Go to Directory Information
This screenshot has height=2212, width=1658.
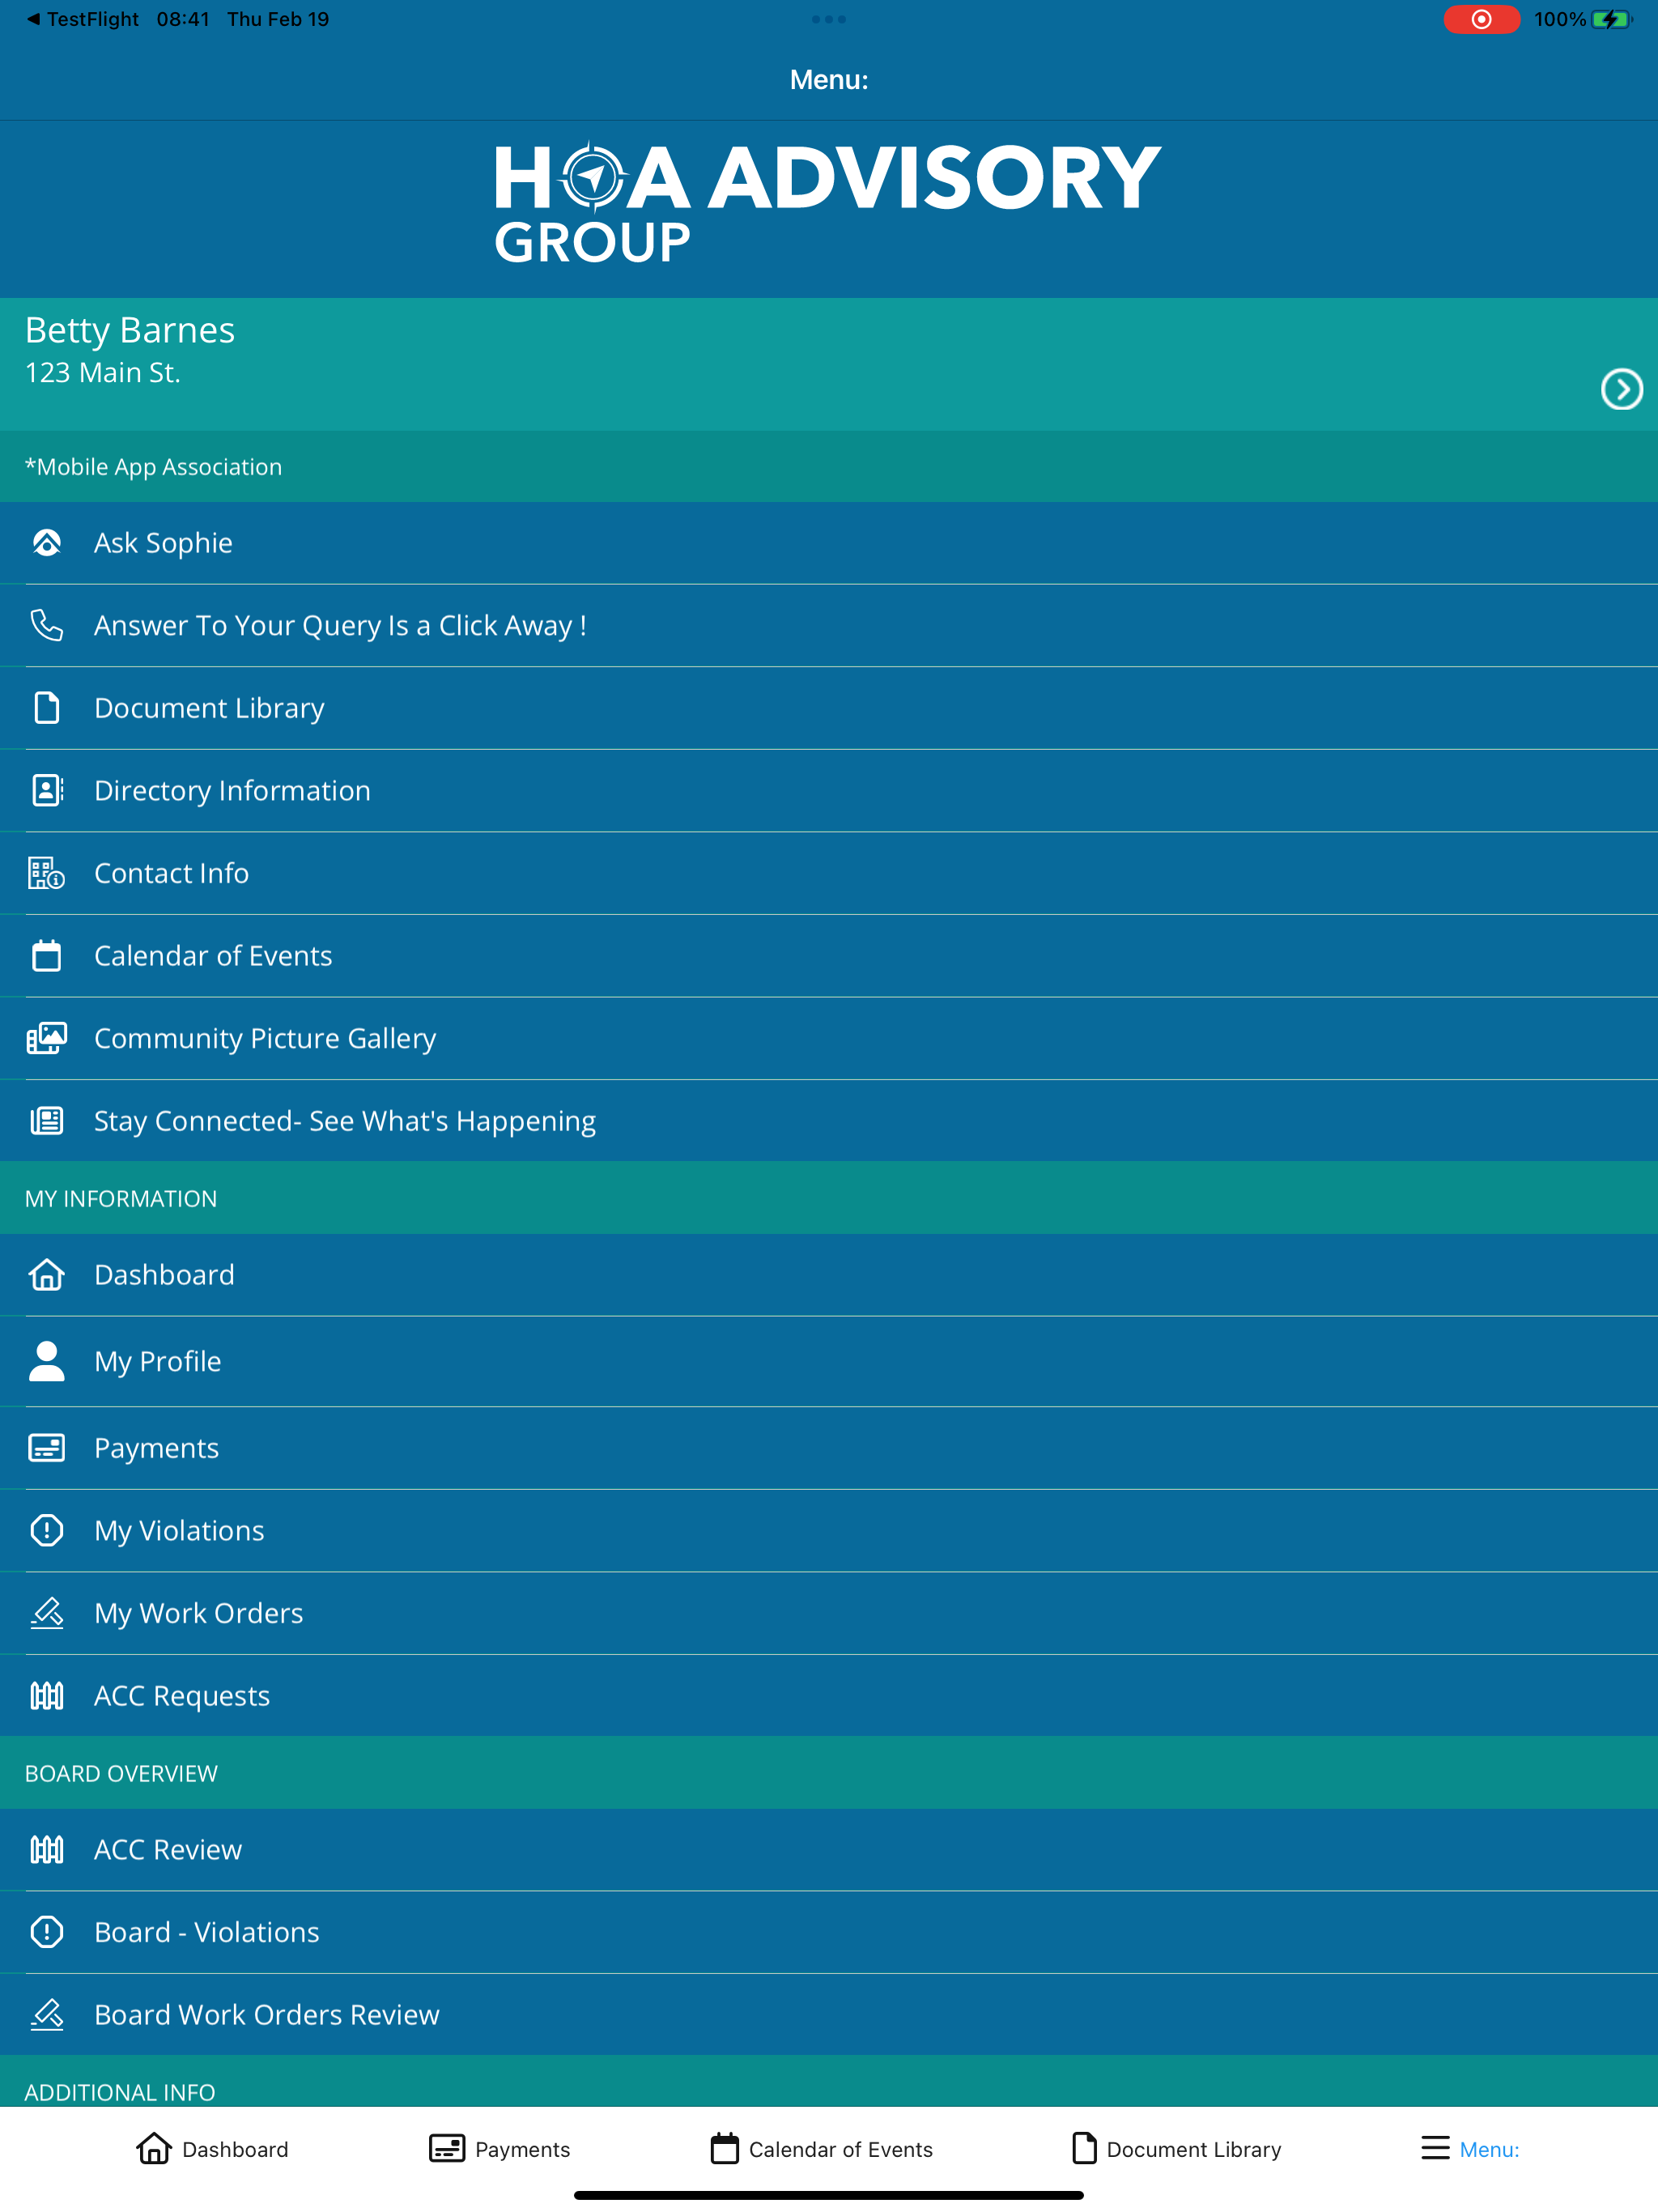(829, 790)
